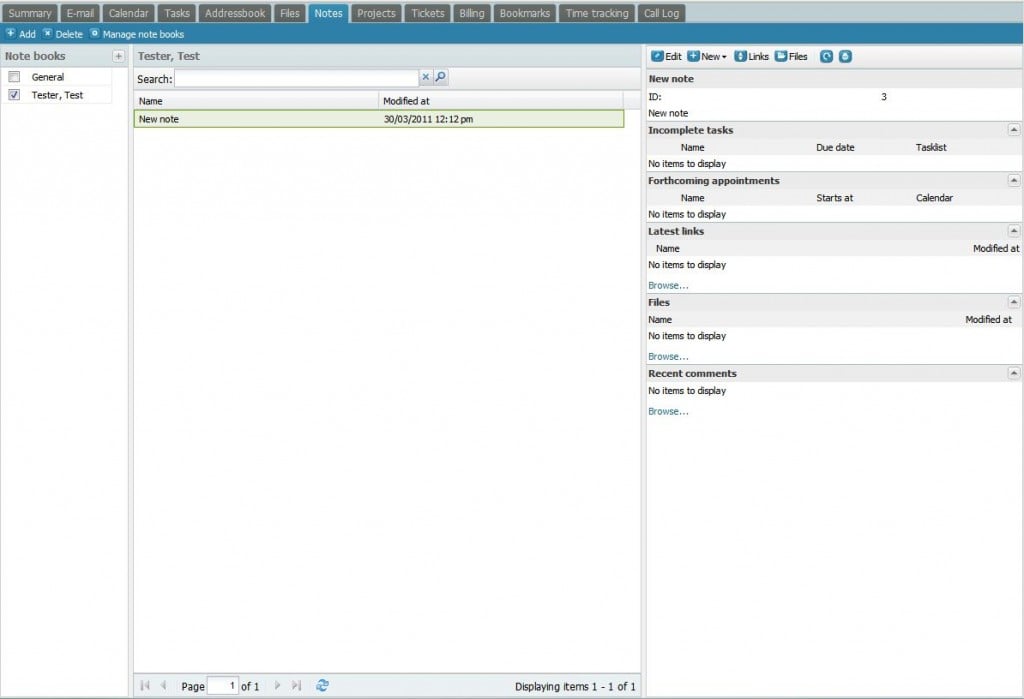Collapse the Incomplete tasks section

1014,130
